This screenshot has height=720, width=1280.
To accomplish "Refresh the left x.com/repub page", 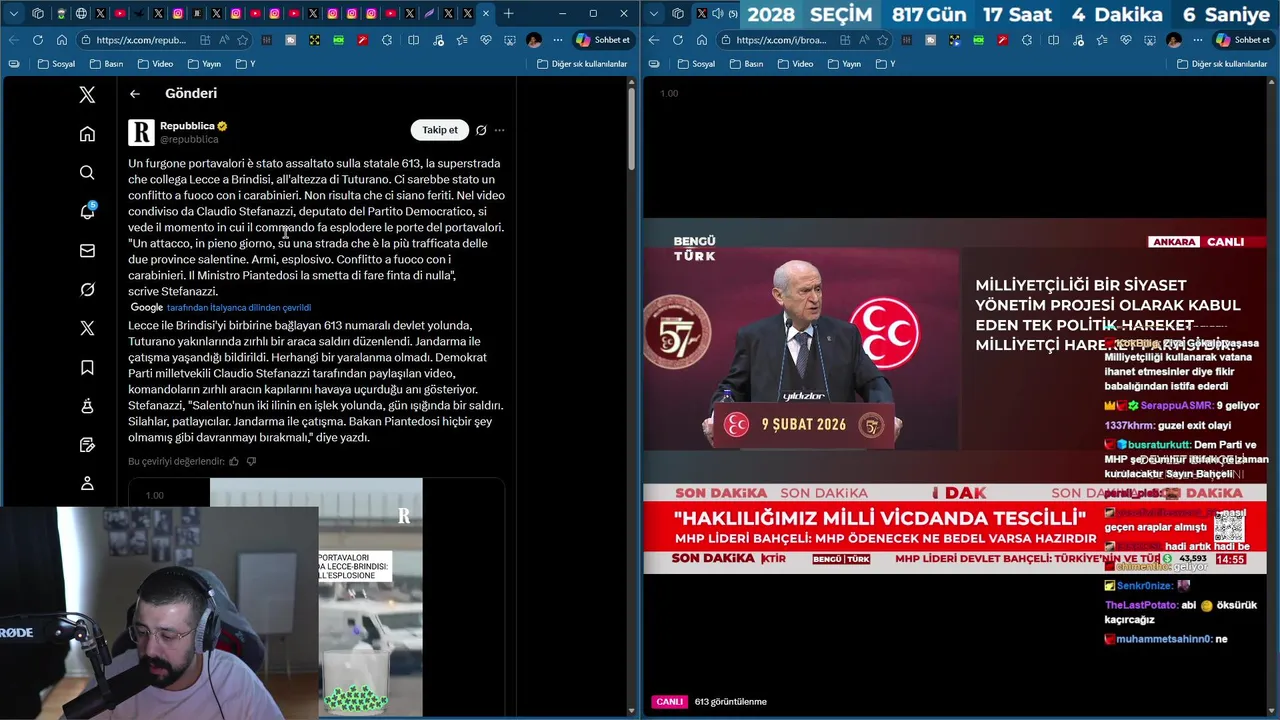I will (x=38, y=40).
